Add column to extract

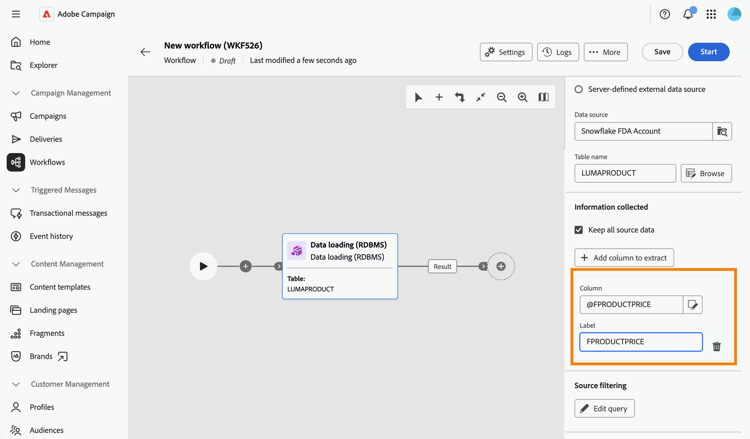coord(624,258)
